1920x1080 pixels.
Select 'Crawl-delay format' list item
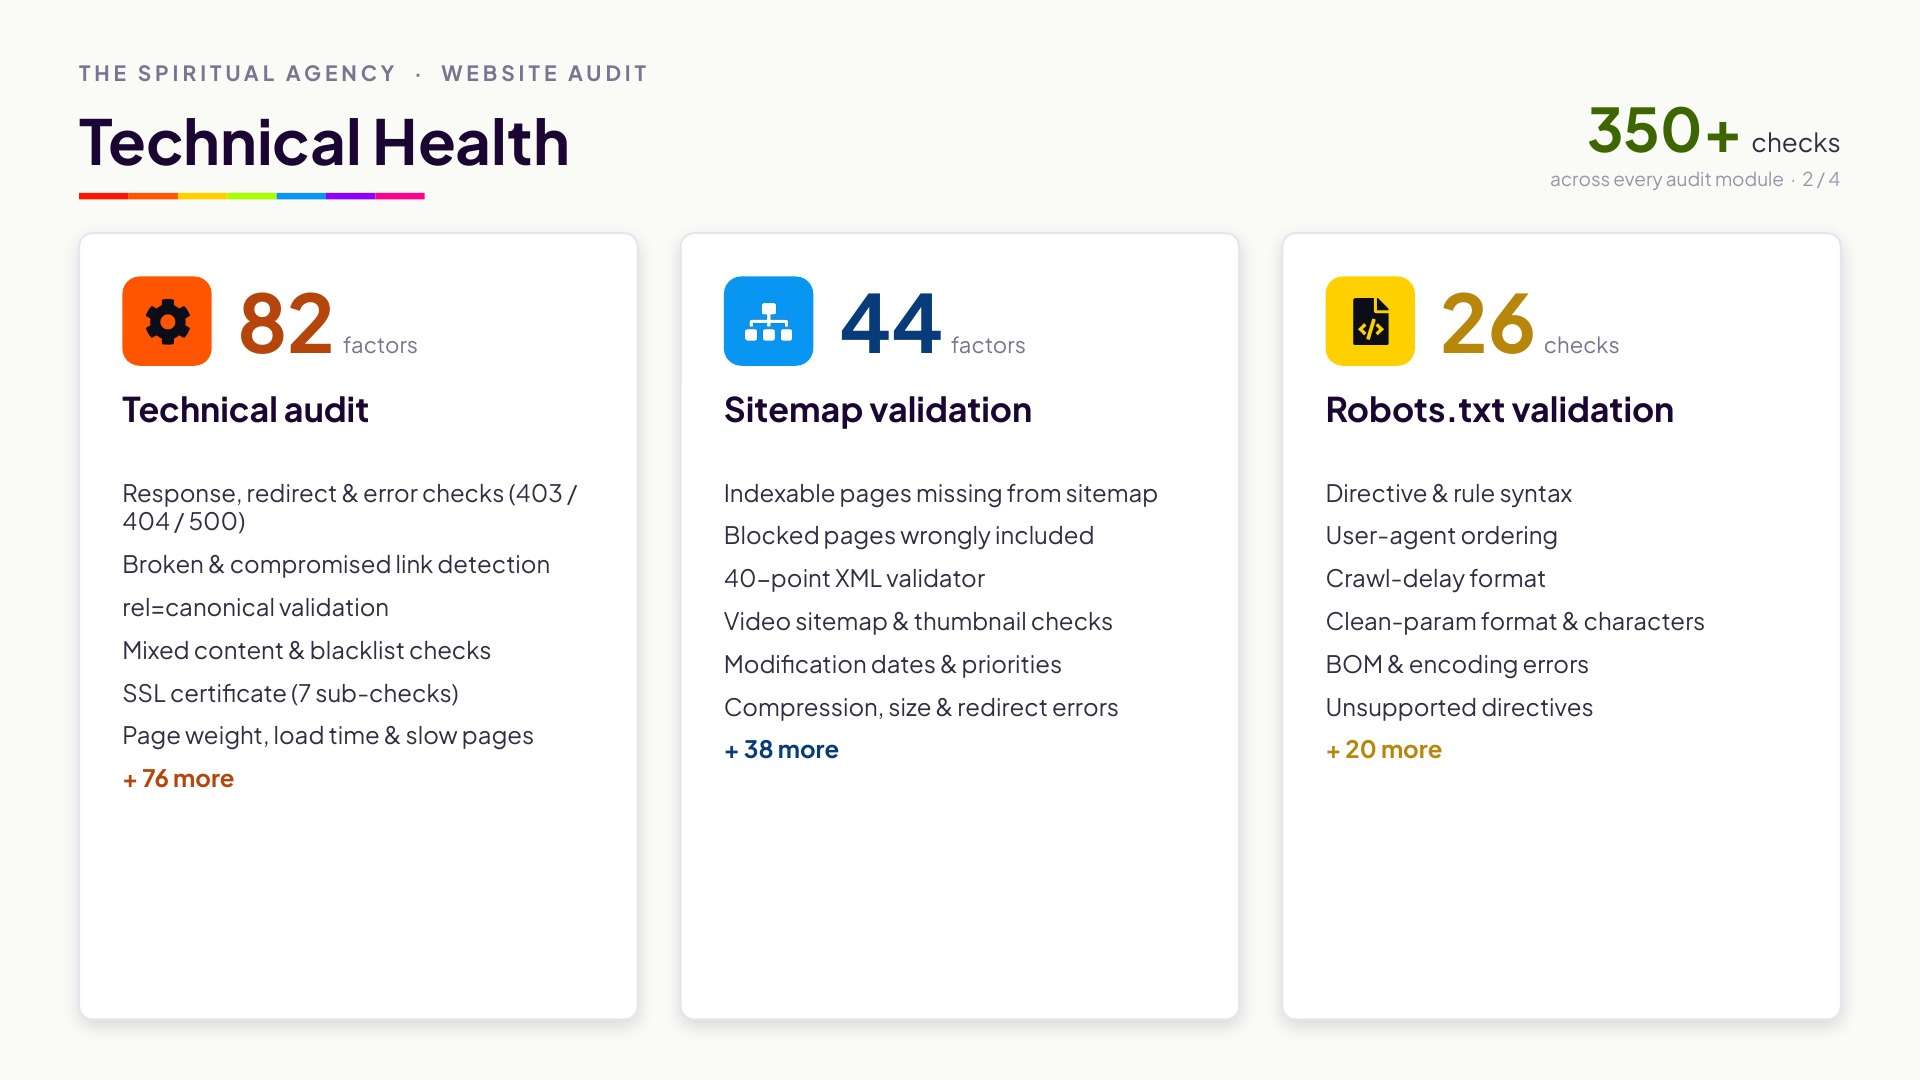1435,579
